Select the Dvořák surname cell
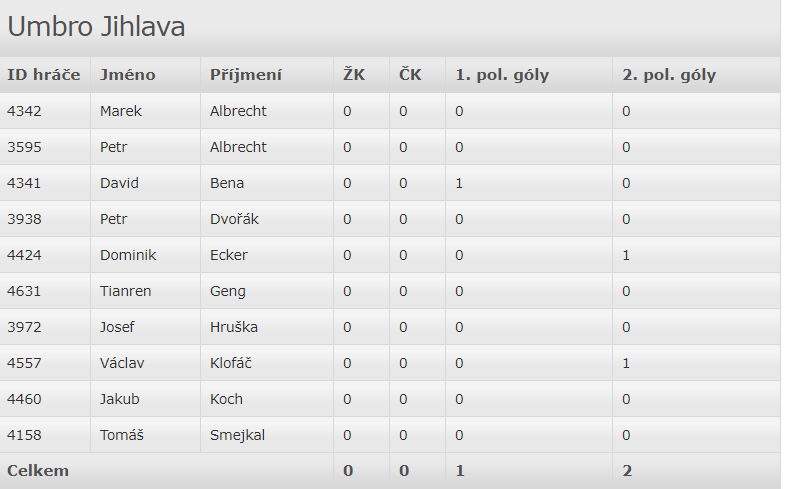 [234, 219]
